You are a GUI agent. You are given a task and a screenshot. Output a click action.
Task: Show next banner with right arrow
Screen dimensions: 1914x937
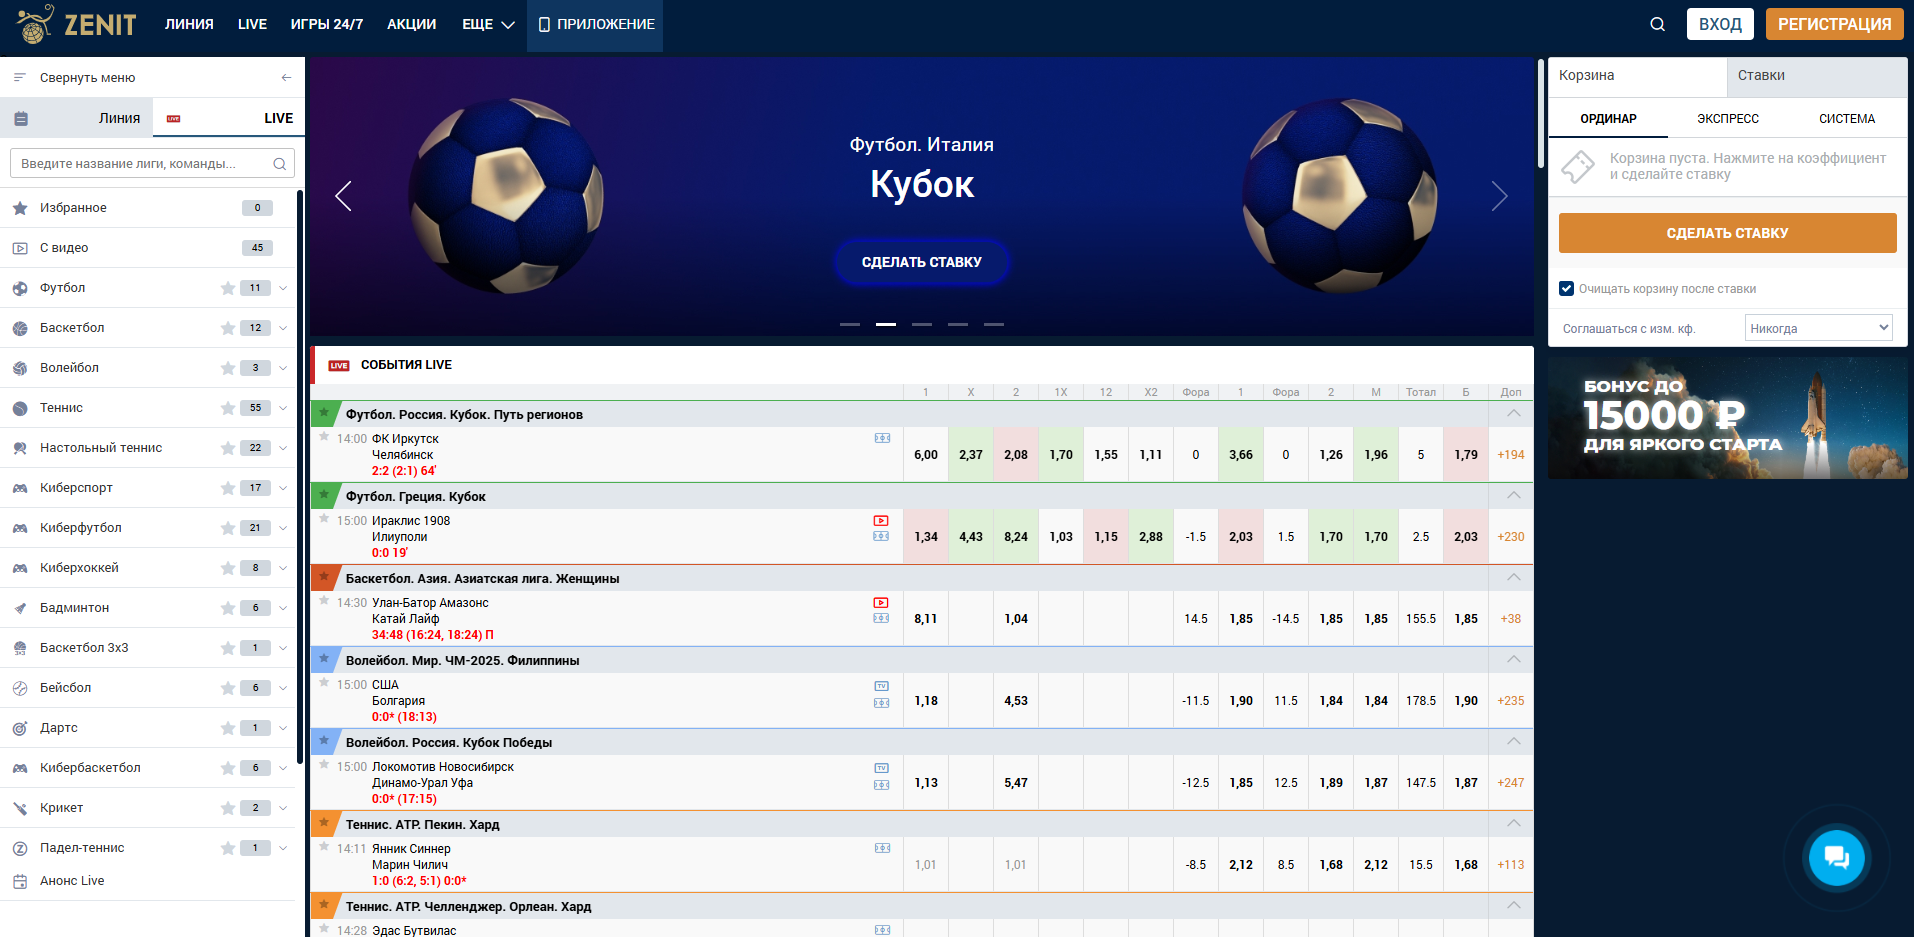(x=1498, y=196)
